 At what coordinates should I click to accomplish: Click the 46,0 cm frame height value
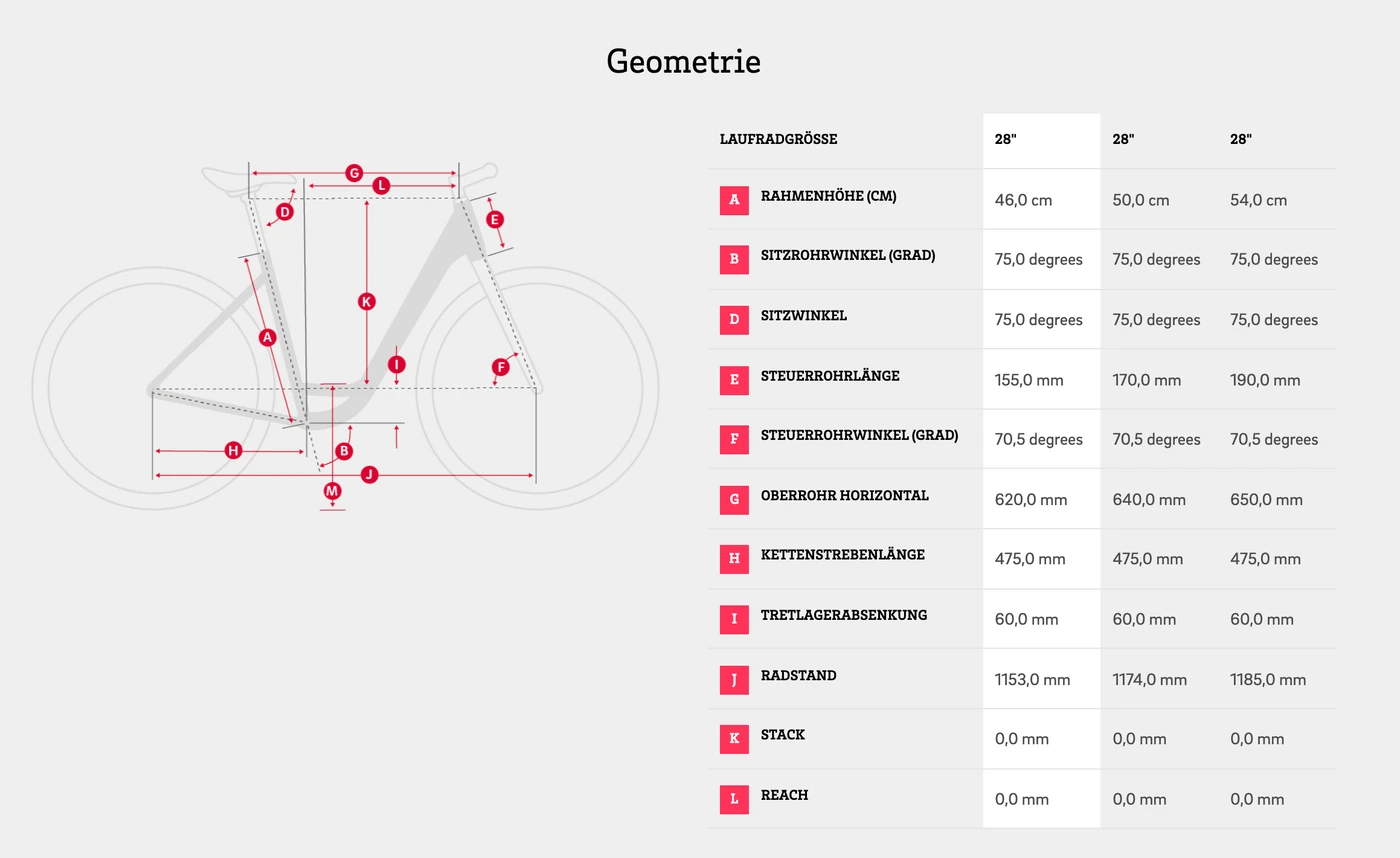point(1023,200)
